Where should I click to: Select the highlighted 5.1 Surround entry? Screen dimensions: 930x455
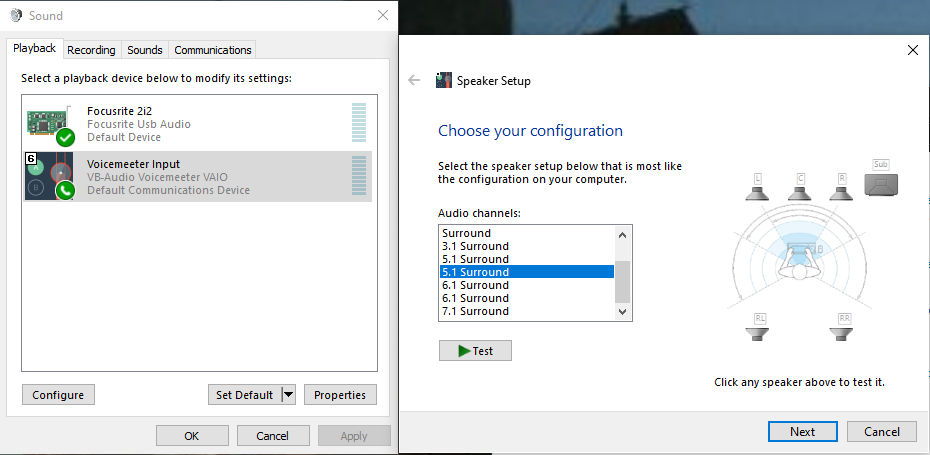pos(527,272)
